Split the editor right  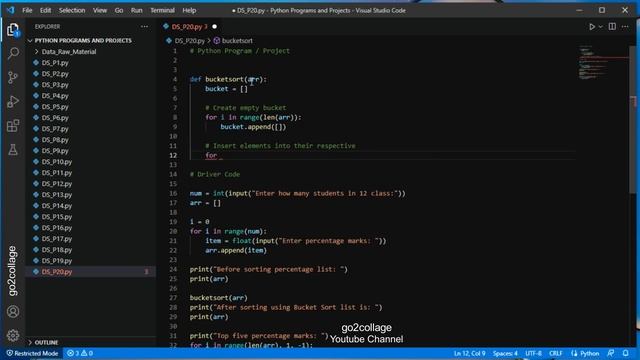612,27
